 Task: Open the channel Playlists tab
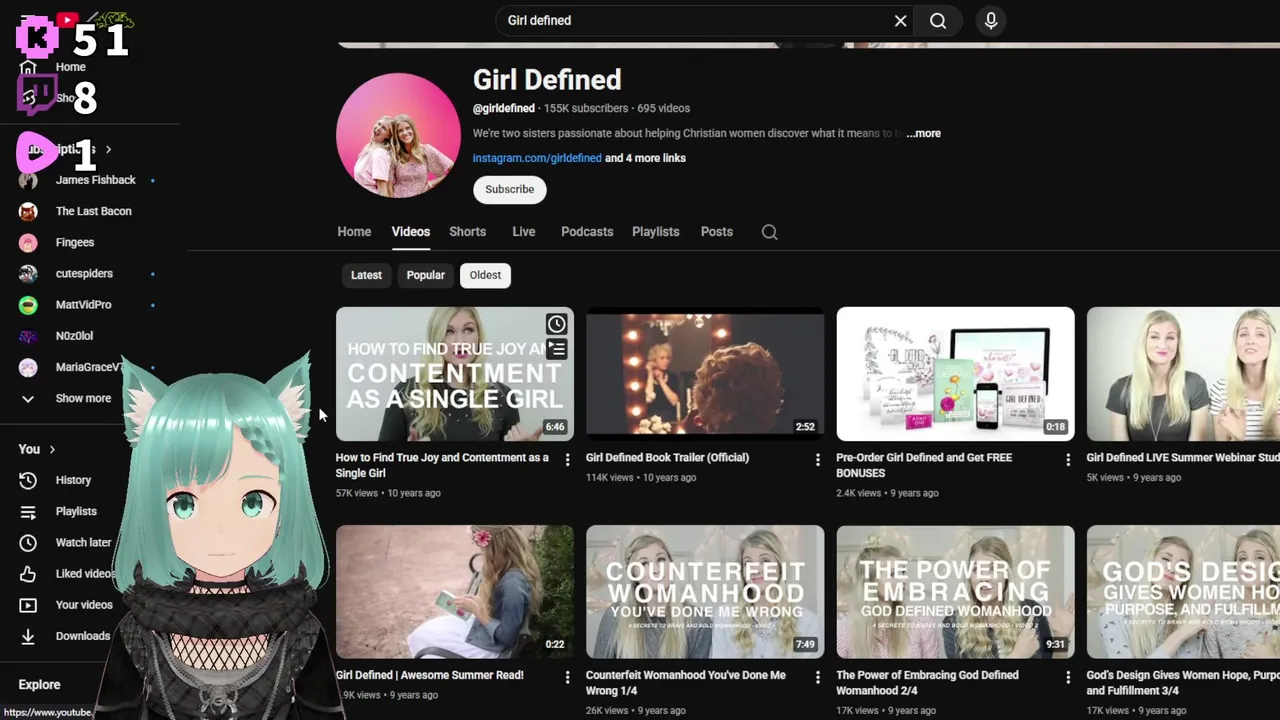[656, 232]
